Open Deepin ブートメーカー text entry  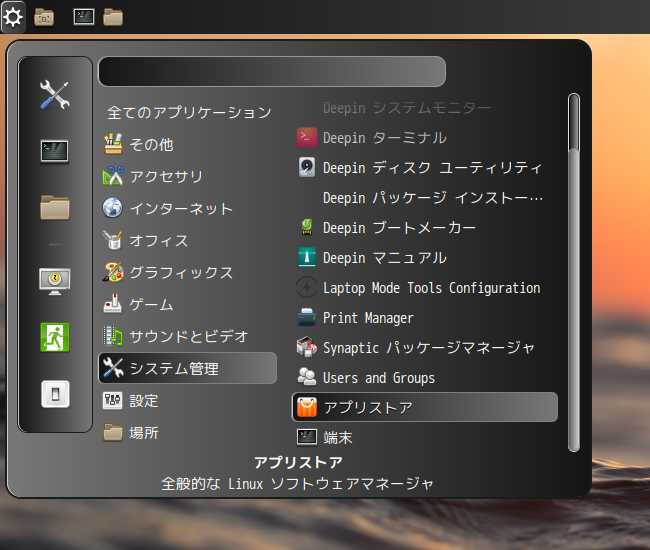click(399, 228)
